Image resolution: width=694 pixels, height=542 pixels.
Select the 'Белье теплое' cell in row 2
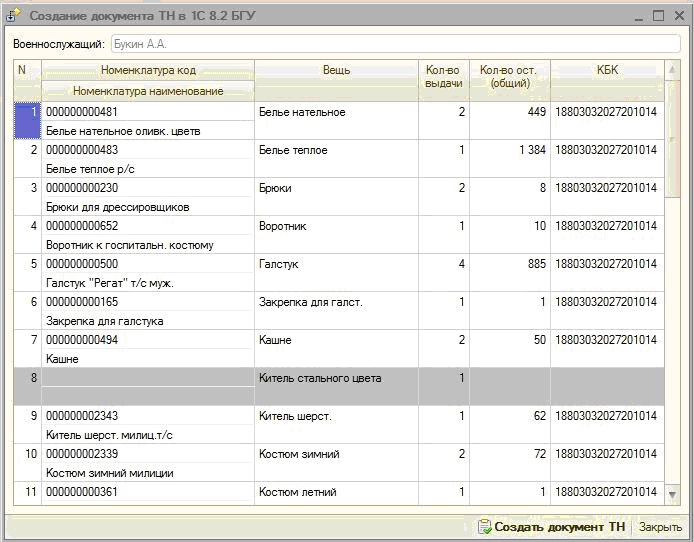pos(336,150)
